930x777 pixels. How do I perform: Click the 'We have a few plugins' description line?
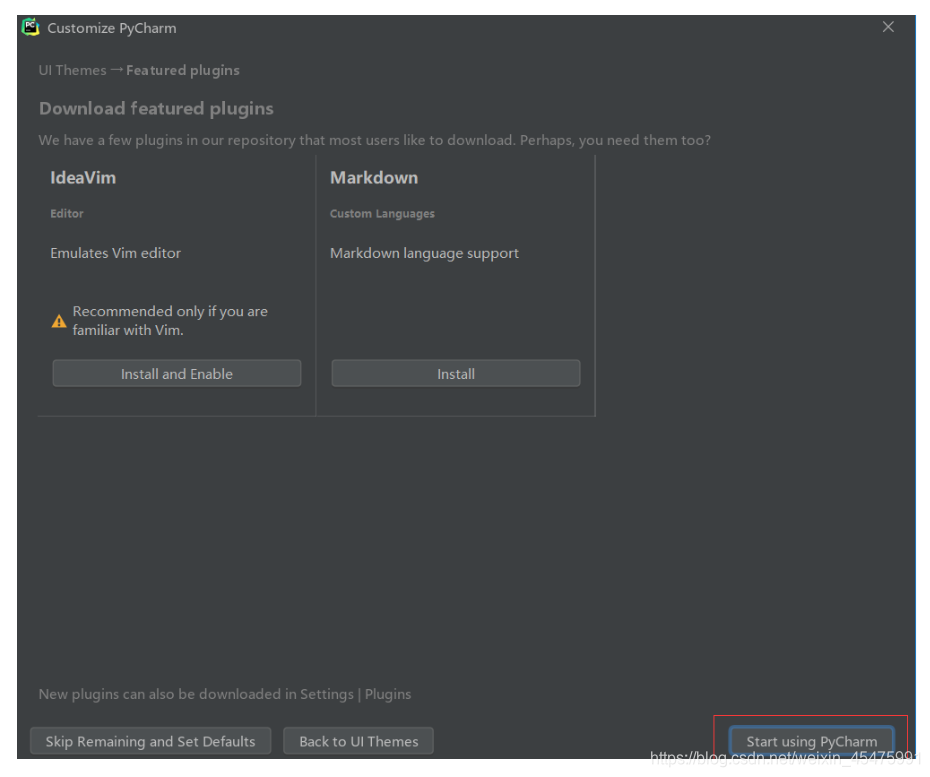click(375, 140)
